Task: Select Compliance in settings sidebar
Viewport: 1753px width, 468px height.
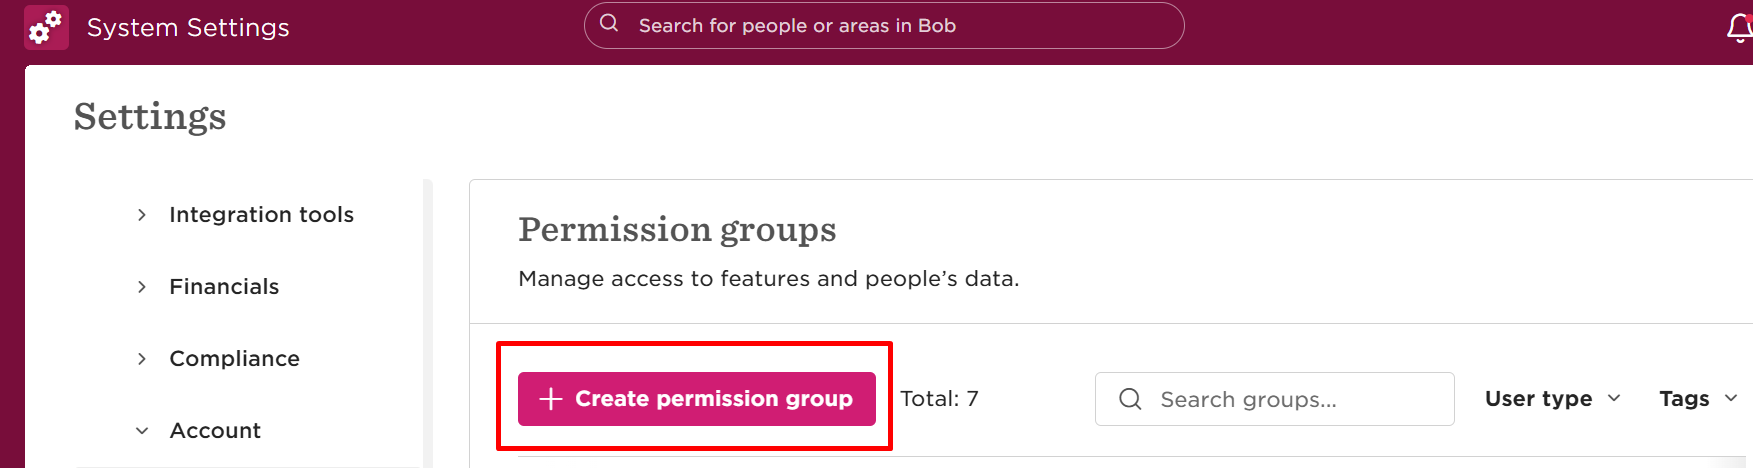Action: (x=234, y=359)
